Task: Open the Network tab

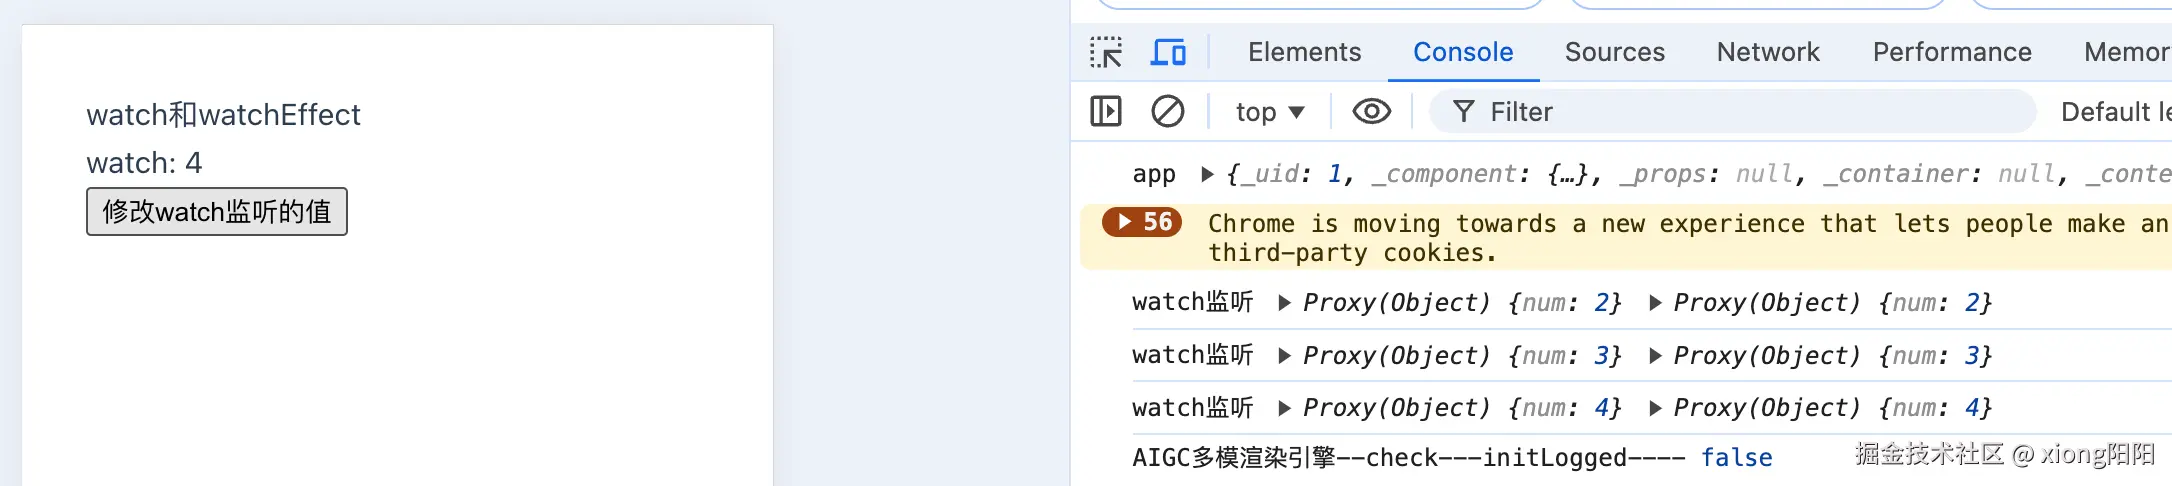Action: tap(1768, 52)
